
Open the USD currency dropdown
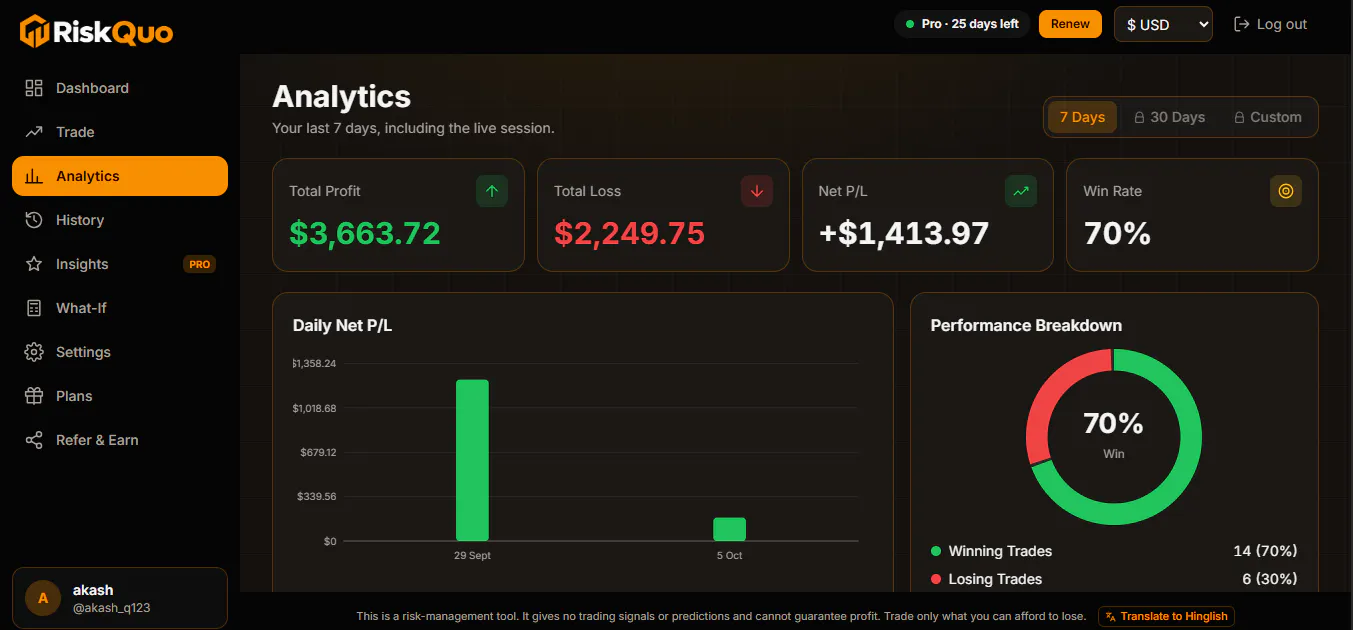(1163, 24)
